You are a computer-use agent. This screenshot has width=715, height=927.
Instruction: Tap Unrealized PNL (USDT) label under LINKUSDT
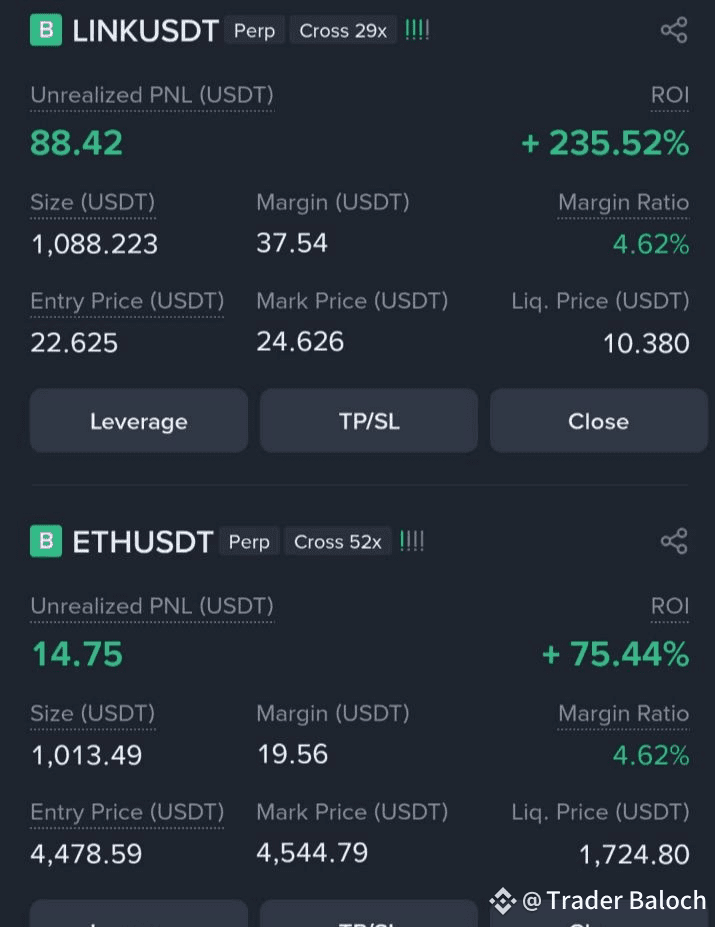click(152, 95)
